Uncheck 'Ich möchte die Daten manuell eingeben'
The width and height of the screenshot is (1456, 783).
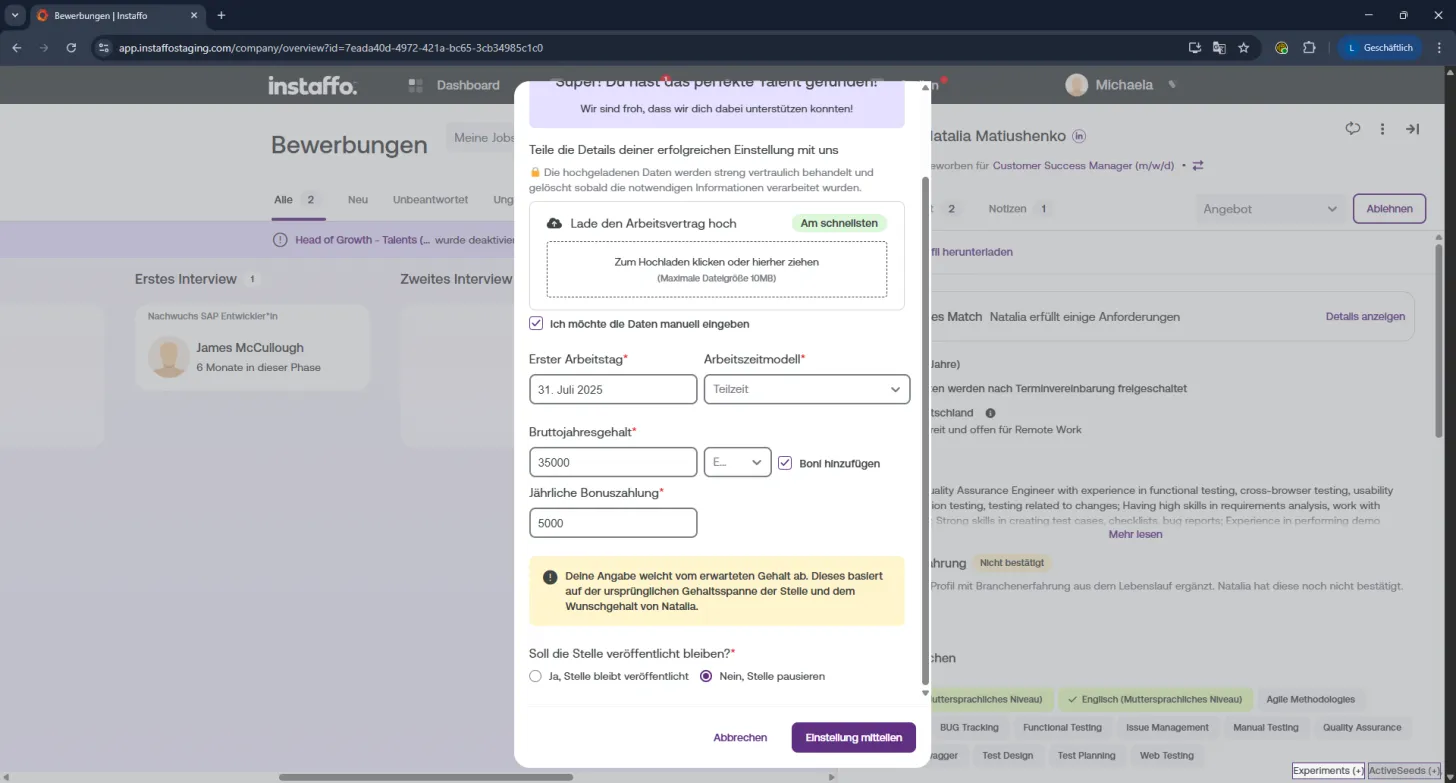pos(536,323)
